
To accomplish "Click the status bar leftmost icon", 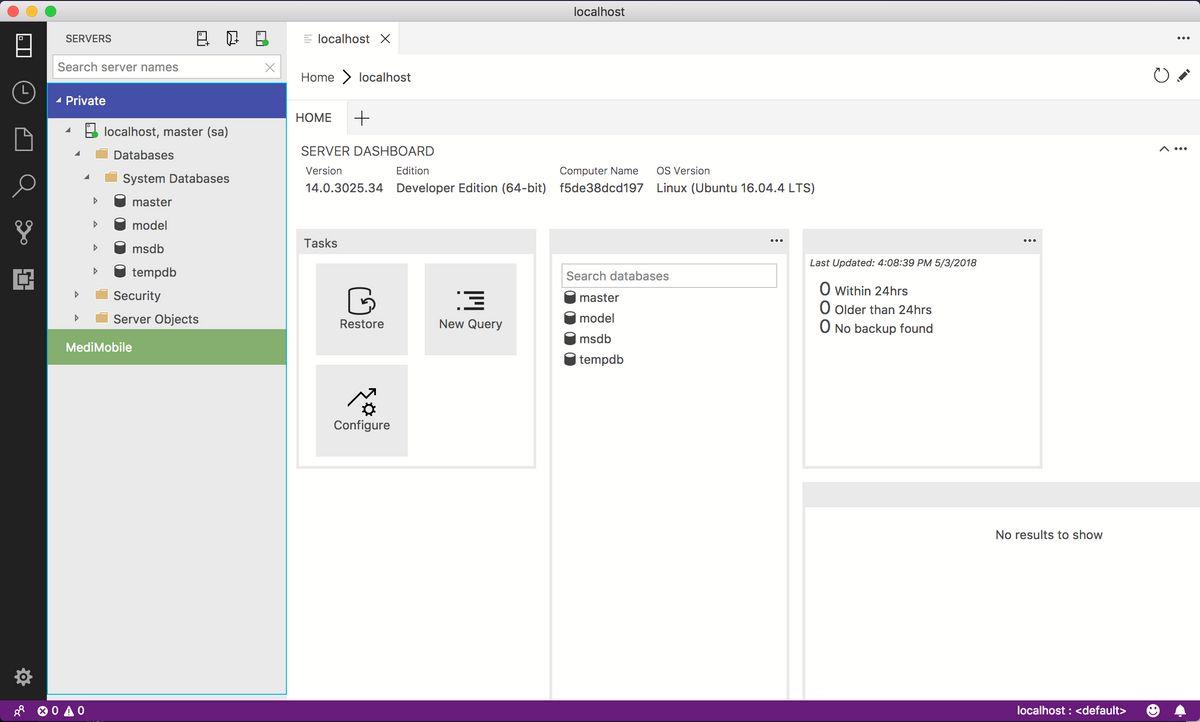I will tap(19, 711).
